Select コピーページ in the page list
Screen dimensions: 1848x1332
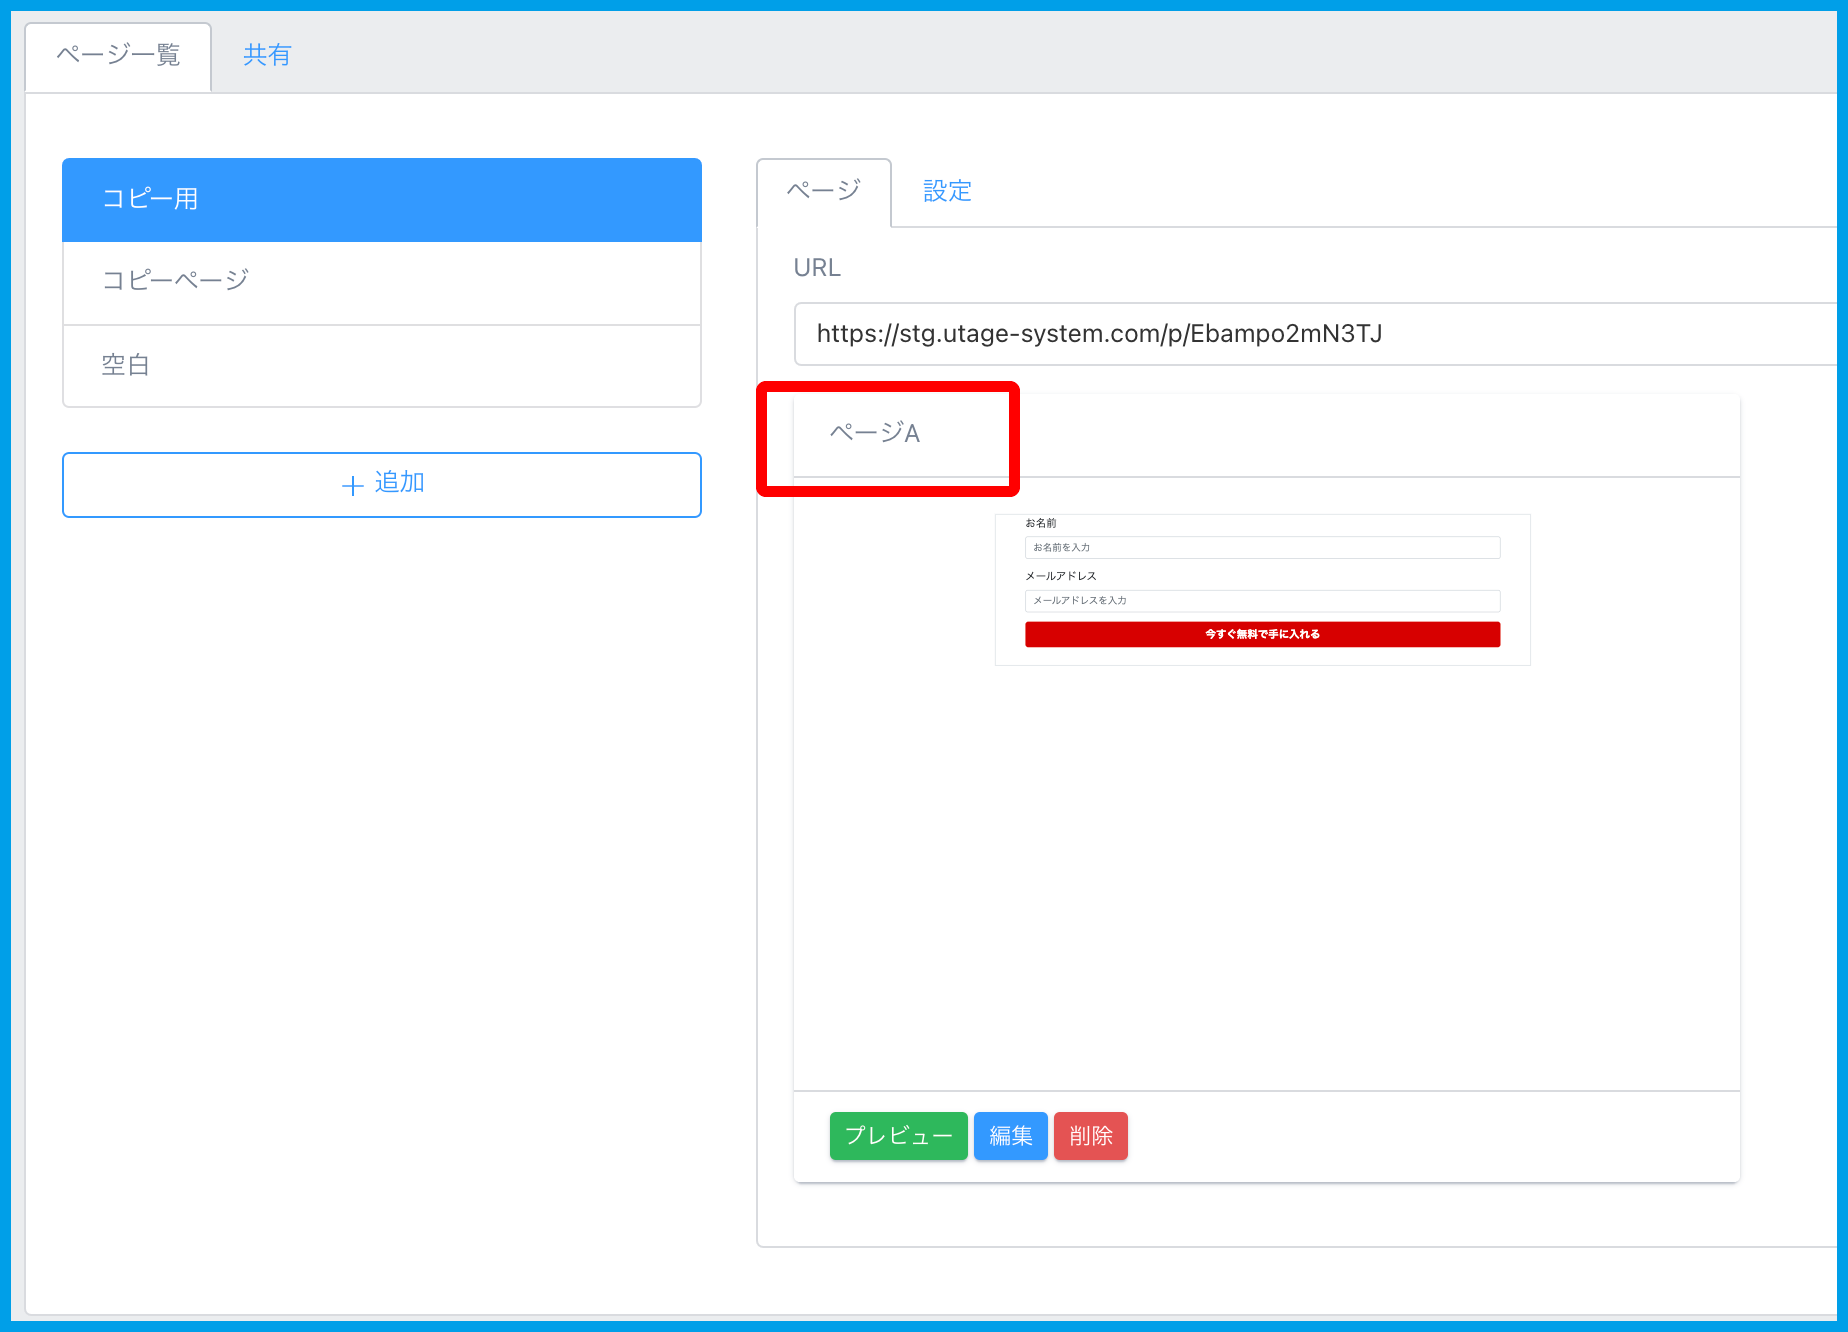coord(381,281)
